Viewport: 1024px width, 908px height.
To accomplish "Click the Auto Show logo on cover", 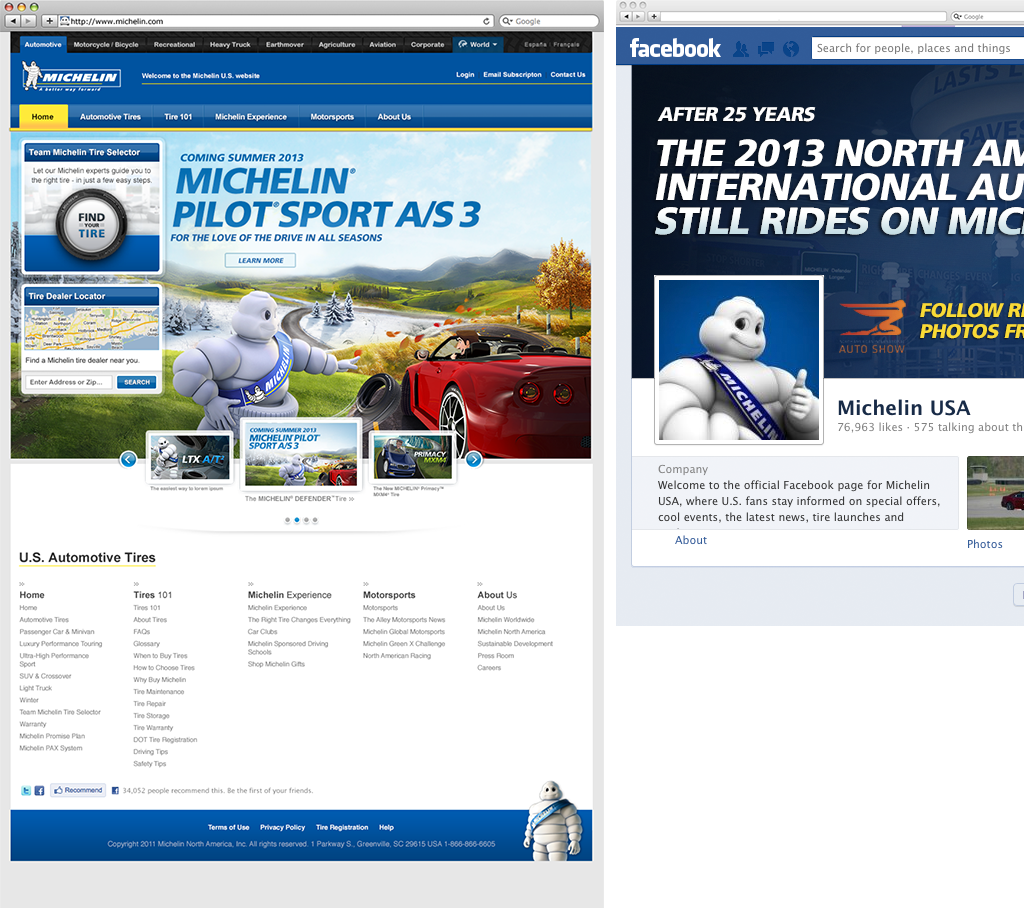I will (x=872, y=327).
